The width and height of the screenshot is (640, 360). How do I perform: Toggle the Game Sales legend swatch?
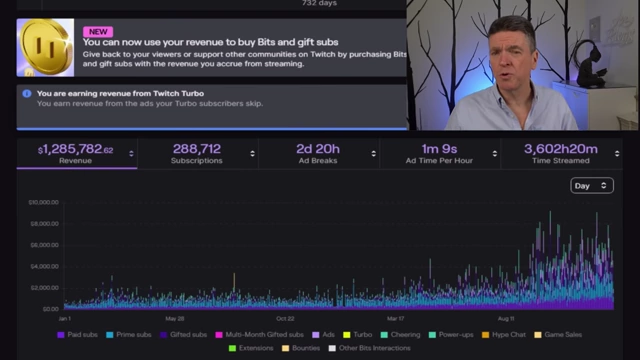tap(538, 335)
